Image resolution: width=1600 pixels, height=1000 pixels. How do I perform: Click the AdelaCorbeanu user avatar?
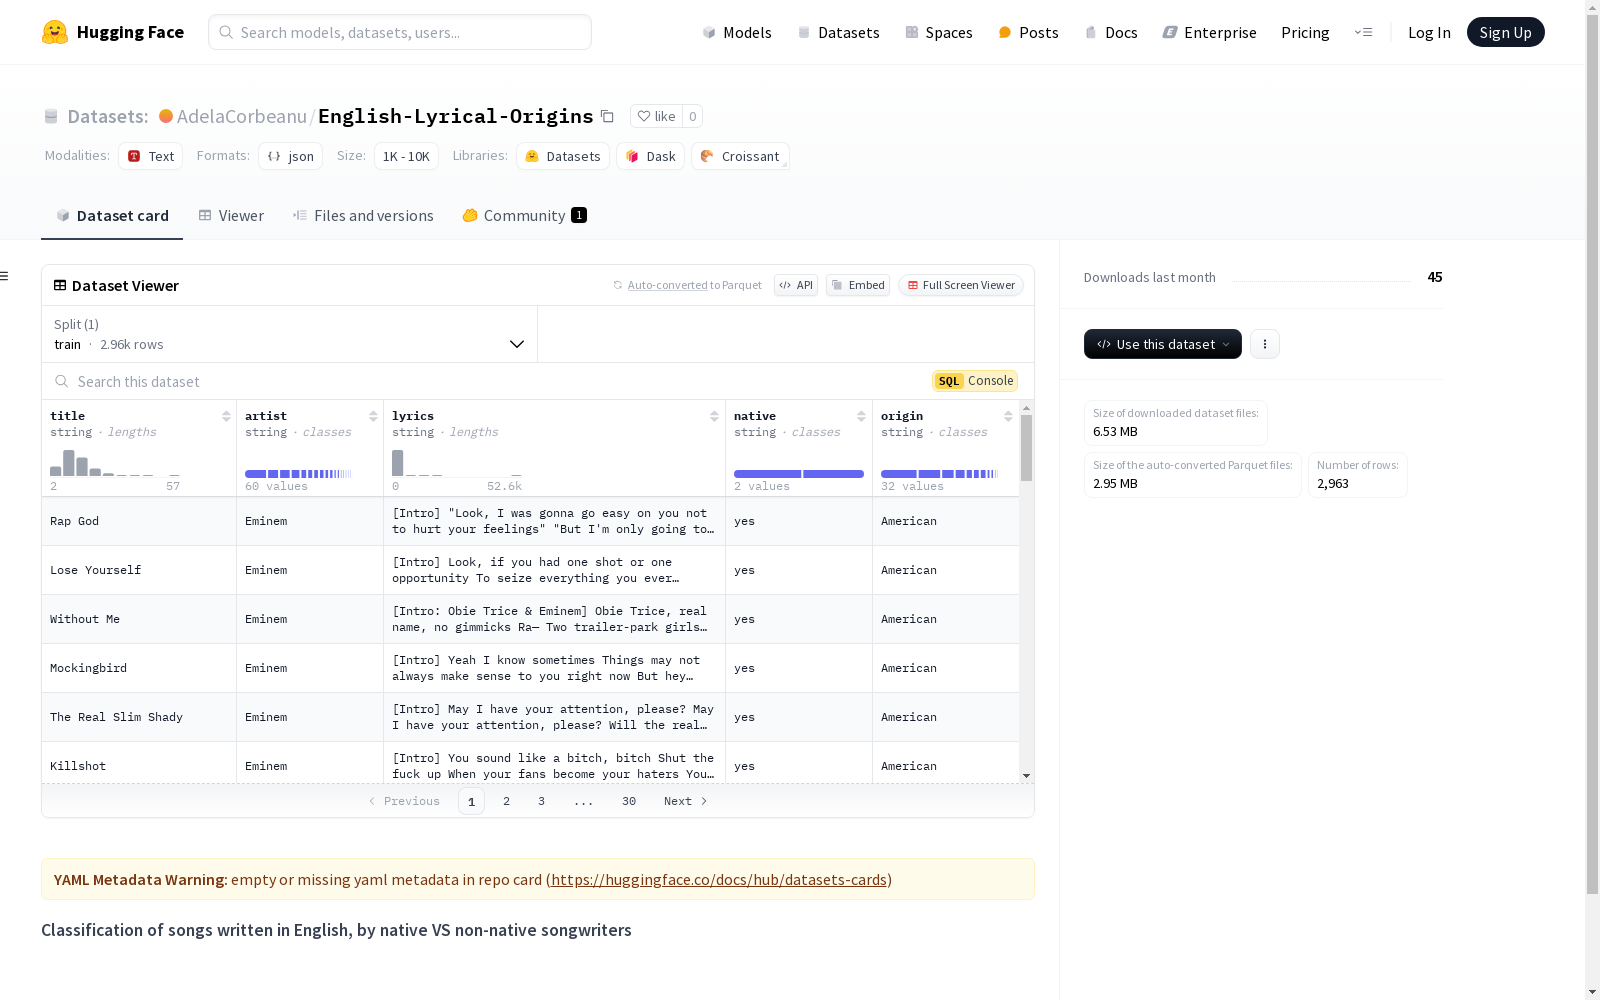(166, 116)
